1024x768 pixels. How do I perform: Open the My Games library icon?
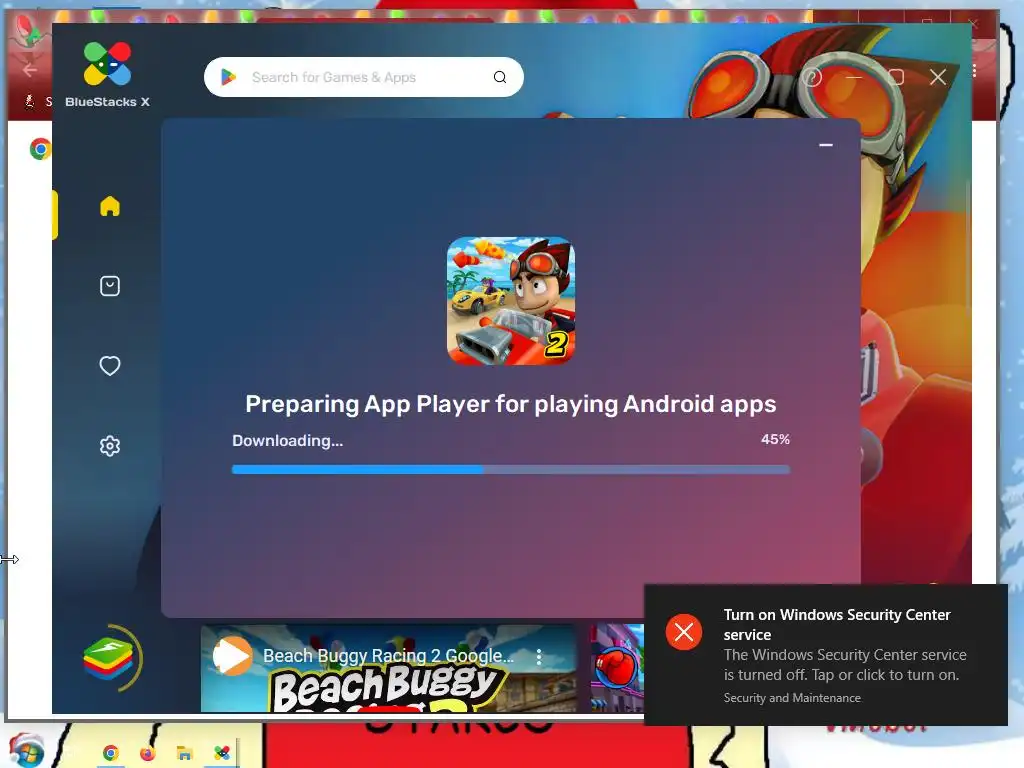pyautogui.click(x=110, y=286)
